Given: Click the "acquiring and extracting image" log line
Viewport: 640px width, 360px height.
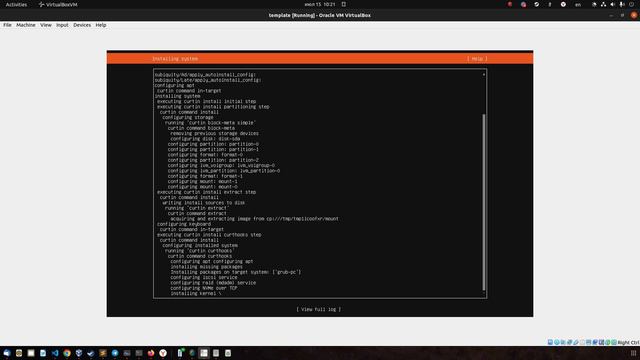Looking at the screenshot, I should pyautogui.click(x=254, y=218).
